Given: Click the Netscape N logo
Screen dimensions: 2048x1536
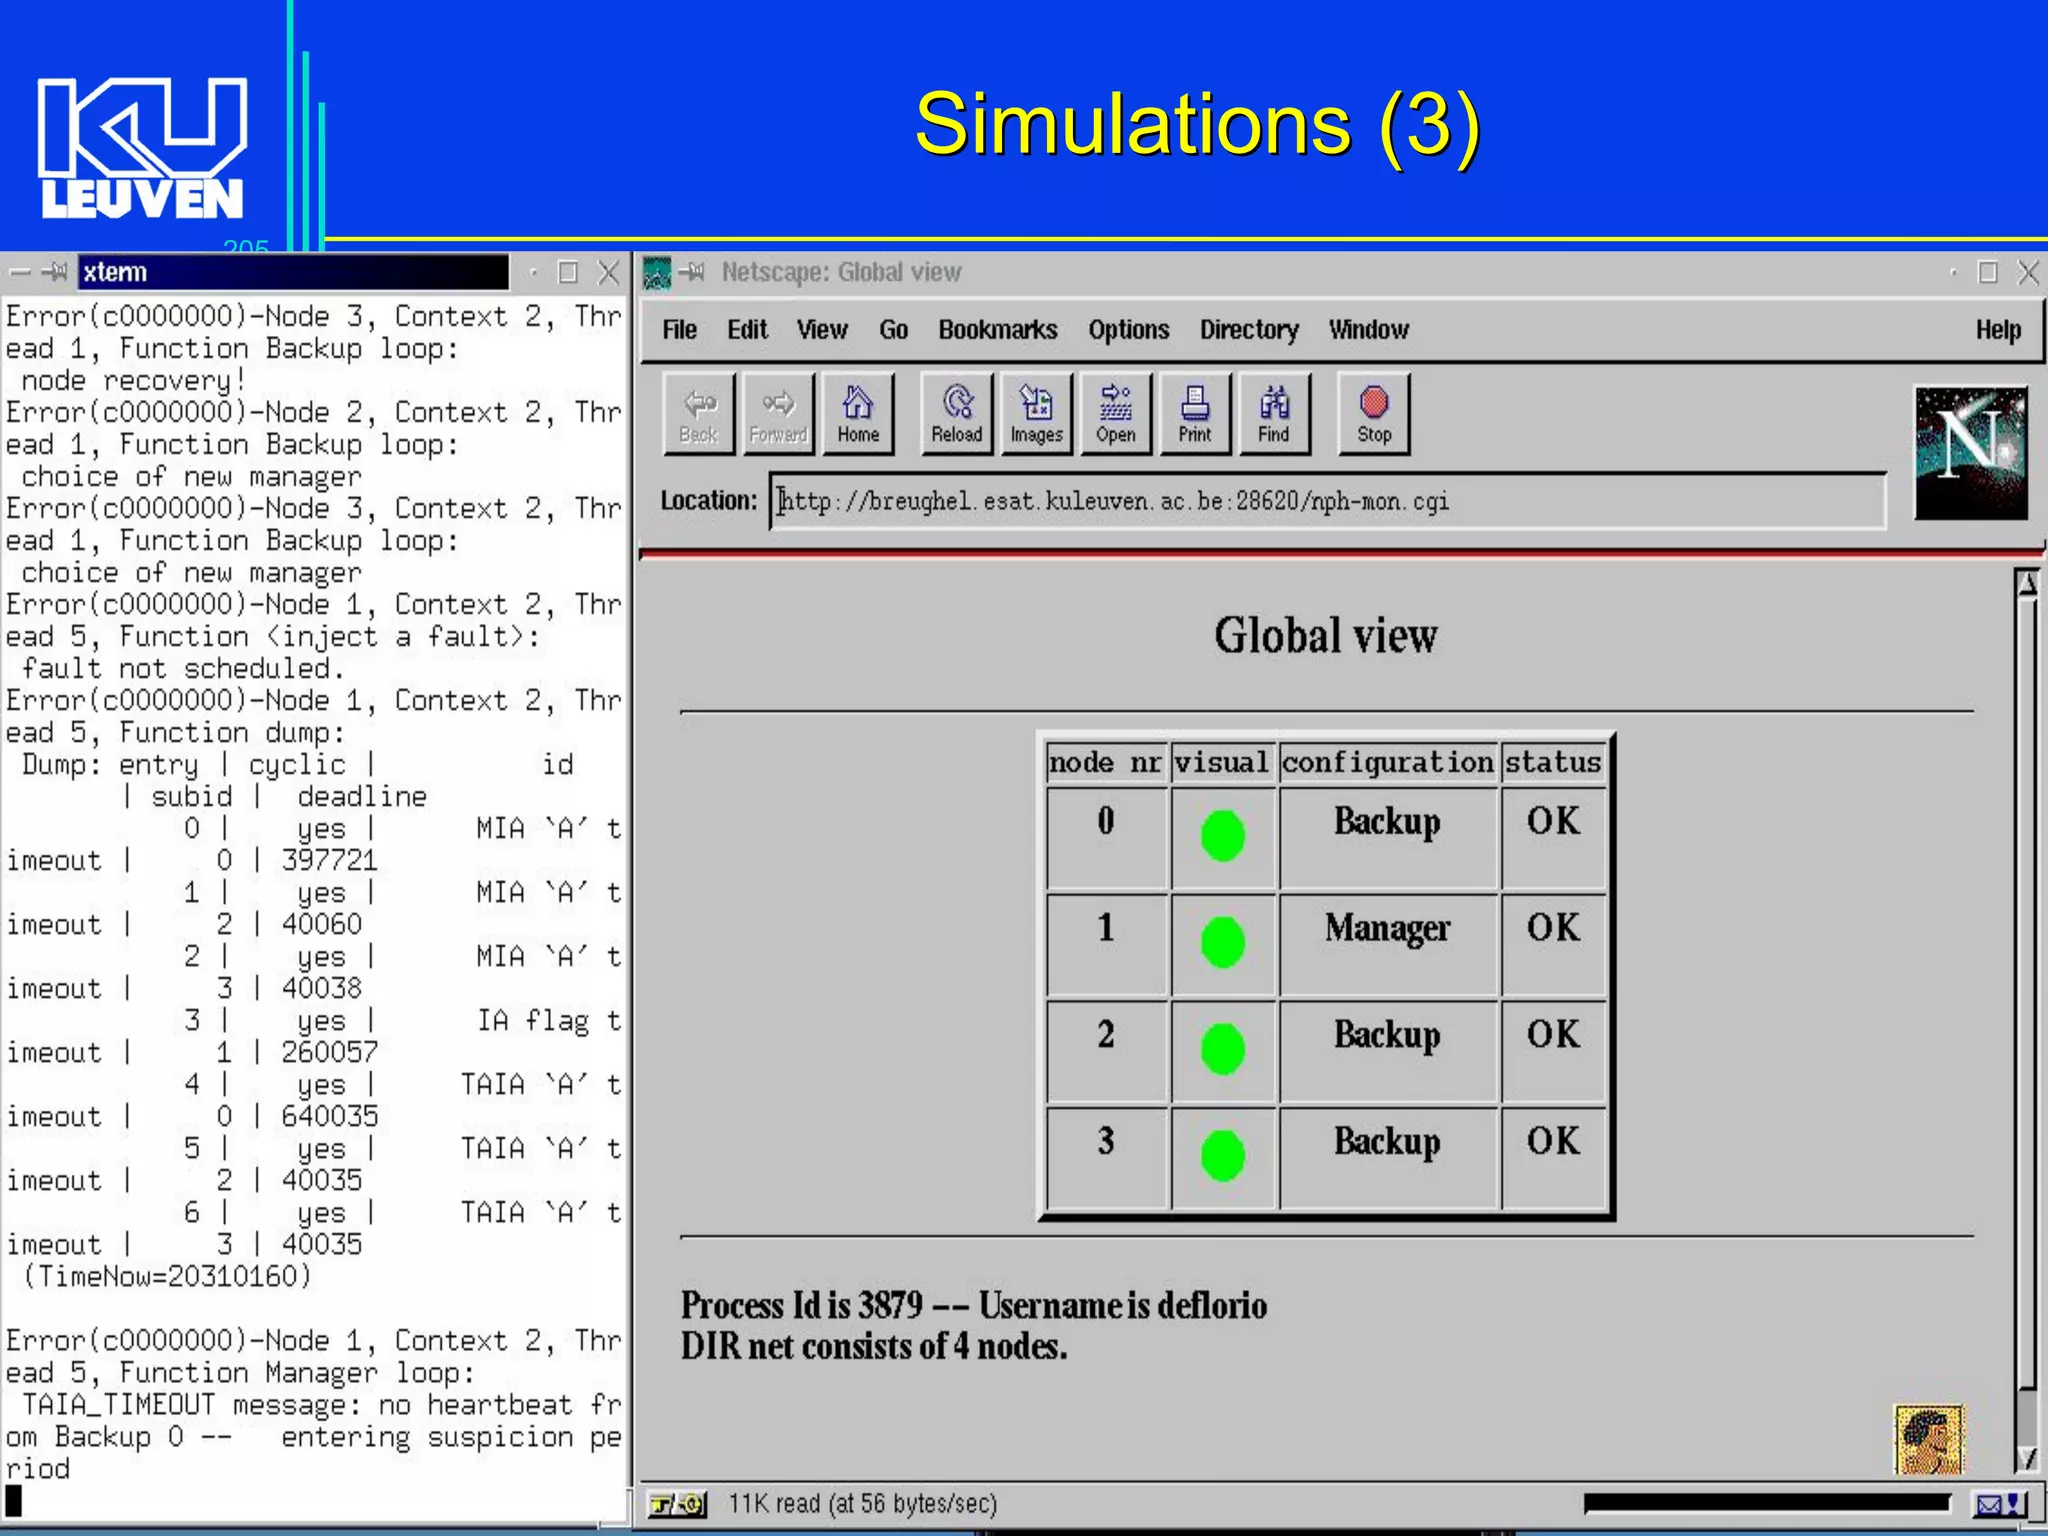Looking at the screenshot, I should [x=1971, y=452].
